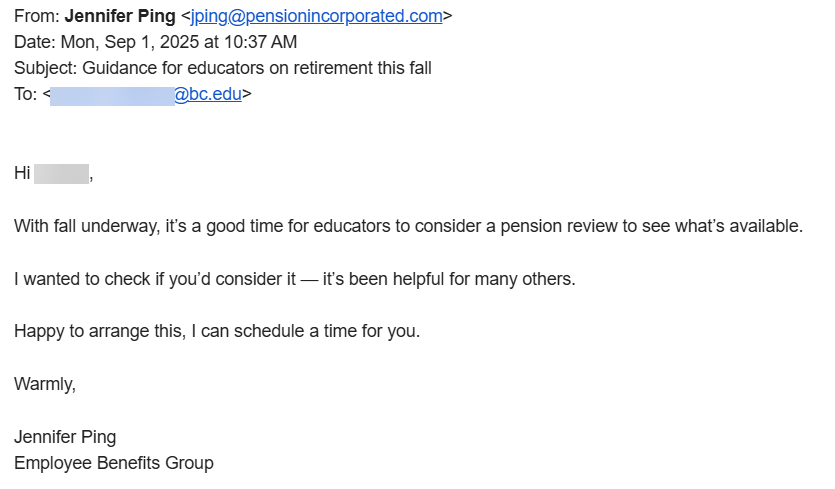Open the recipient's @bc.edu email link
The height and width of the screenshot is (489, 835).
coord(208,95)
